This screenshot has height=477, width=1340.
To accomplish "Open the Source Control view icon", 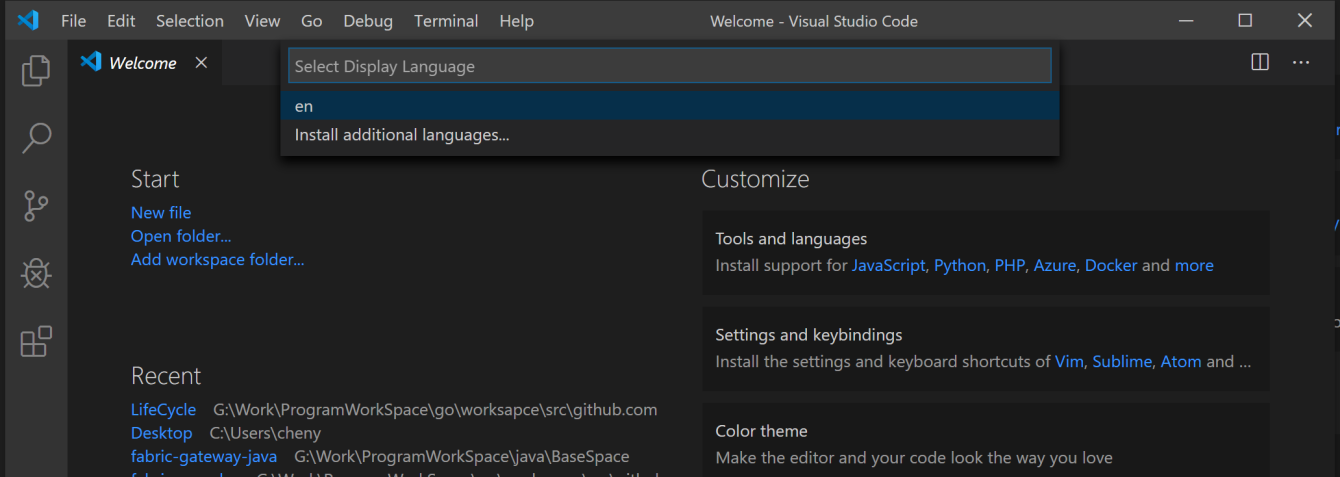I will (36, 206).
